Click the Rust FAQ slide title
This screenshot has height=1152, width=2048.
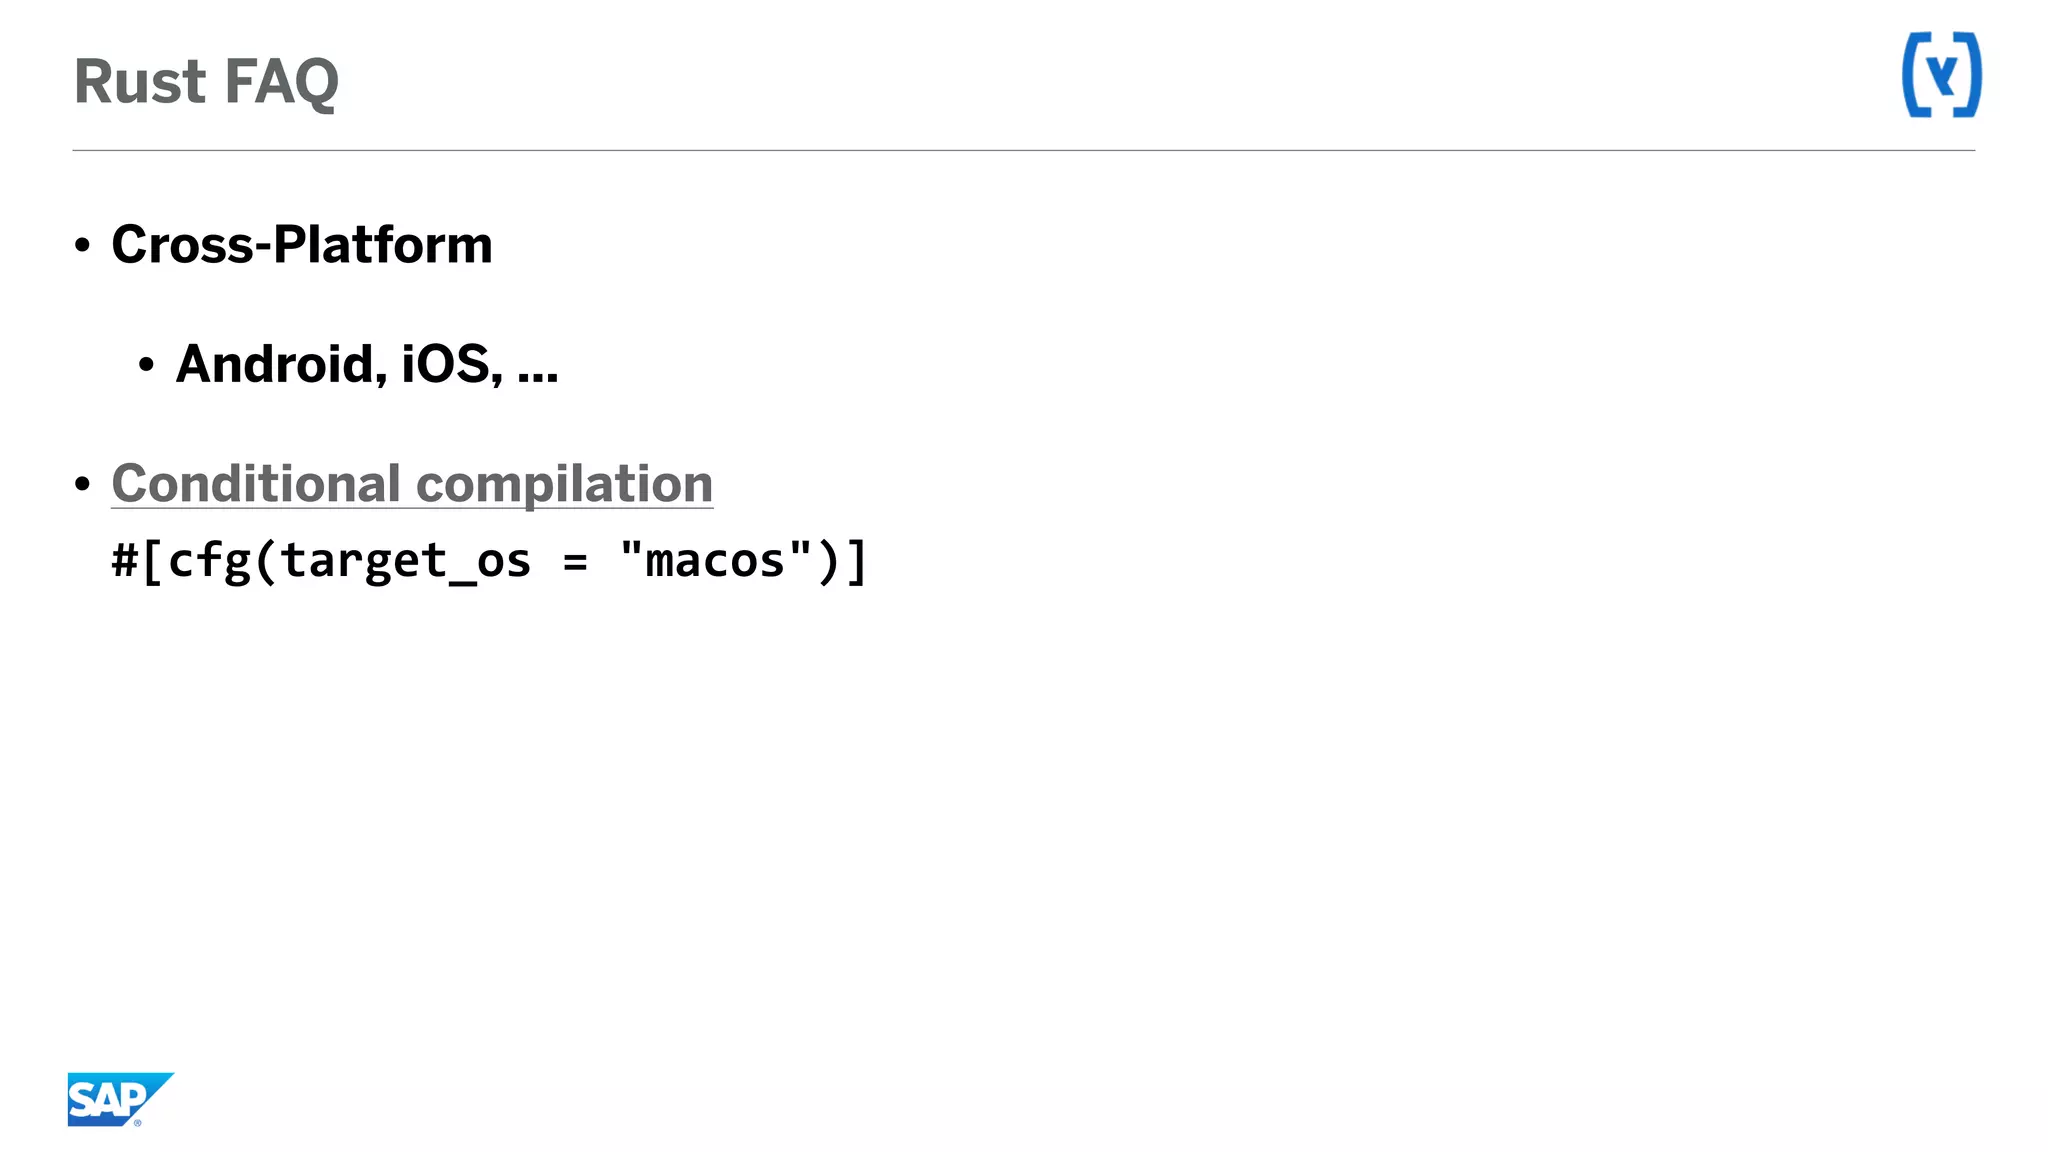pyautogui.click(x=206, y=81)
